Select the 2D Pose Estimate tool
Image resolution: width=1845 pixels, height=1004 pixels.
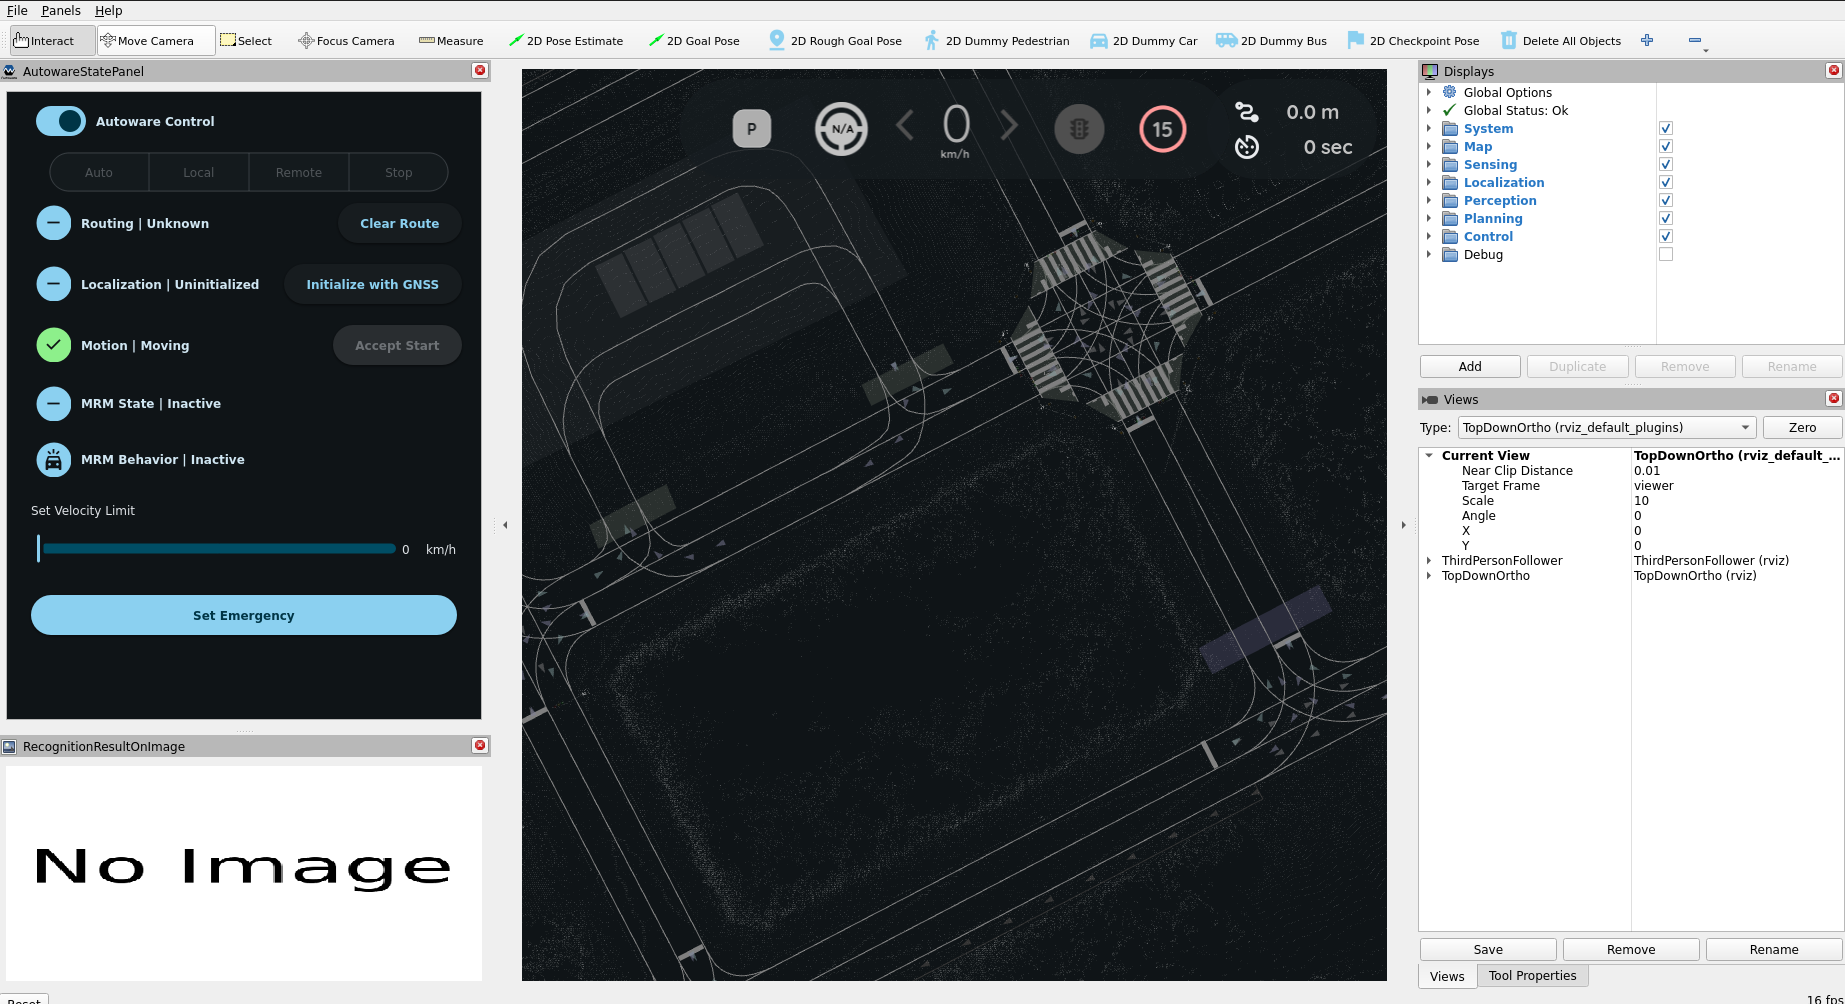point(565,41)
